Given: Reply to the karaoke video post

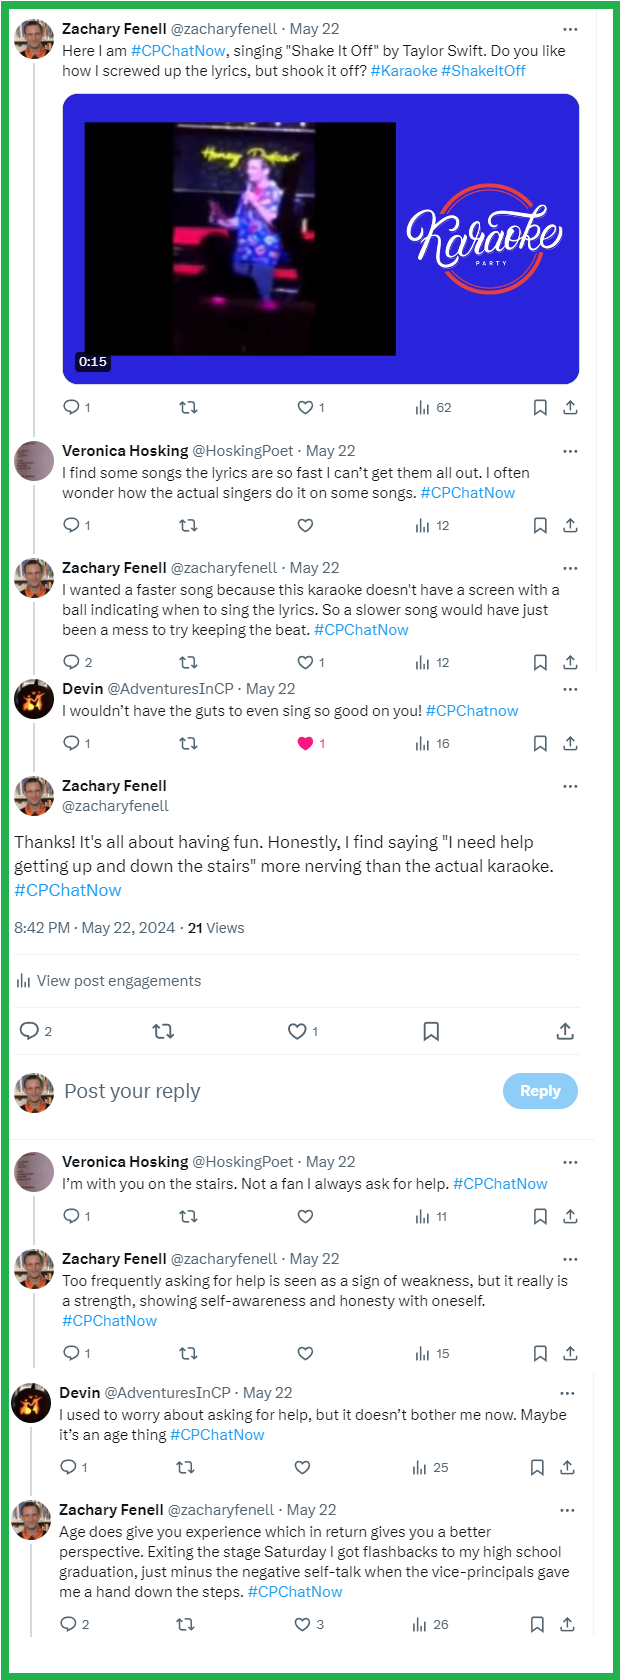Looking at the screenshot, I should pyautogui.click(x=71, y=407).
